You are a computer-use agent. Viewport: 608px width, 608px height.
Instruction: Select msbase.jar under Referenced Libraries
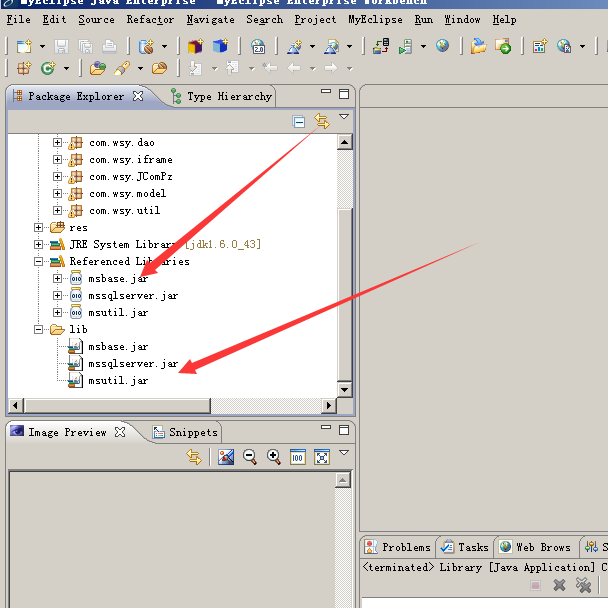(118, 278)
